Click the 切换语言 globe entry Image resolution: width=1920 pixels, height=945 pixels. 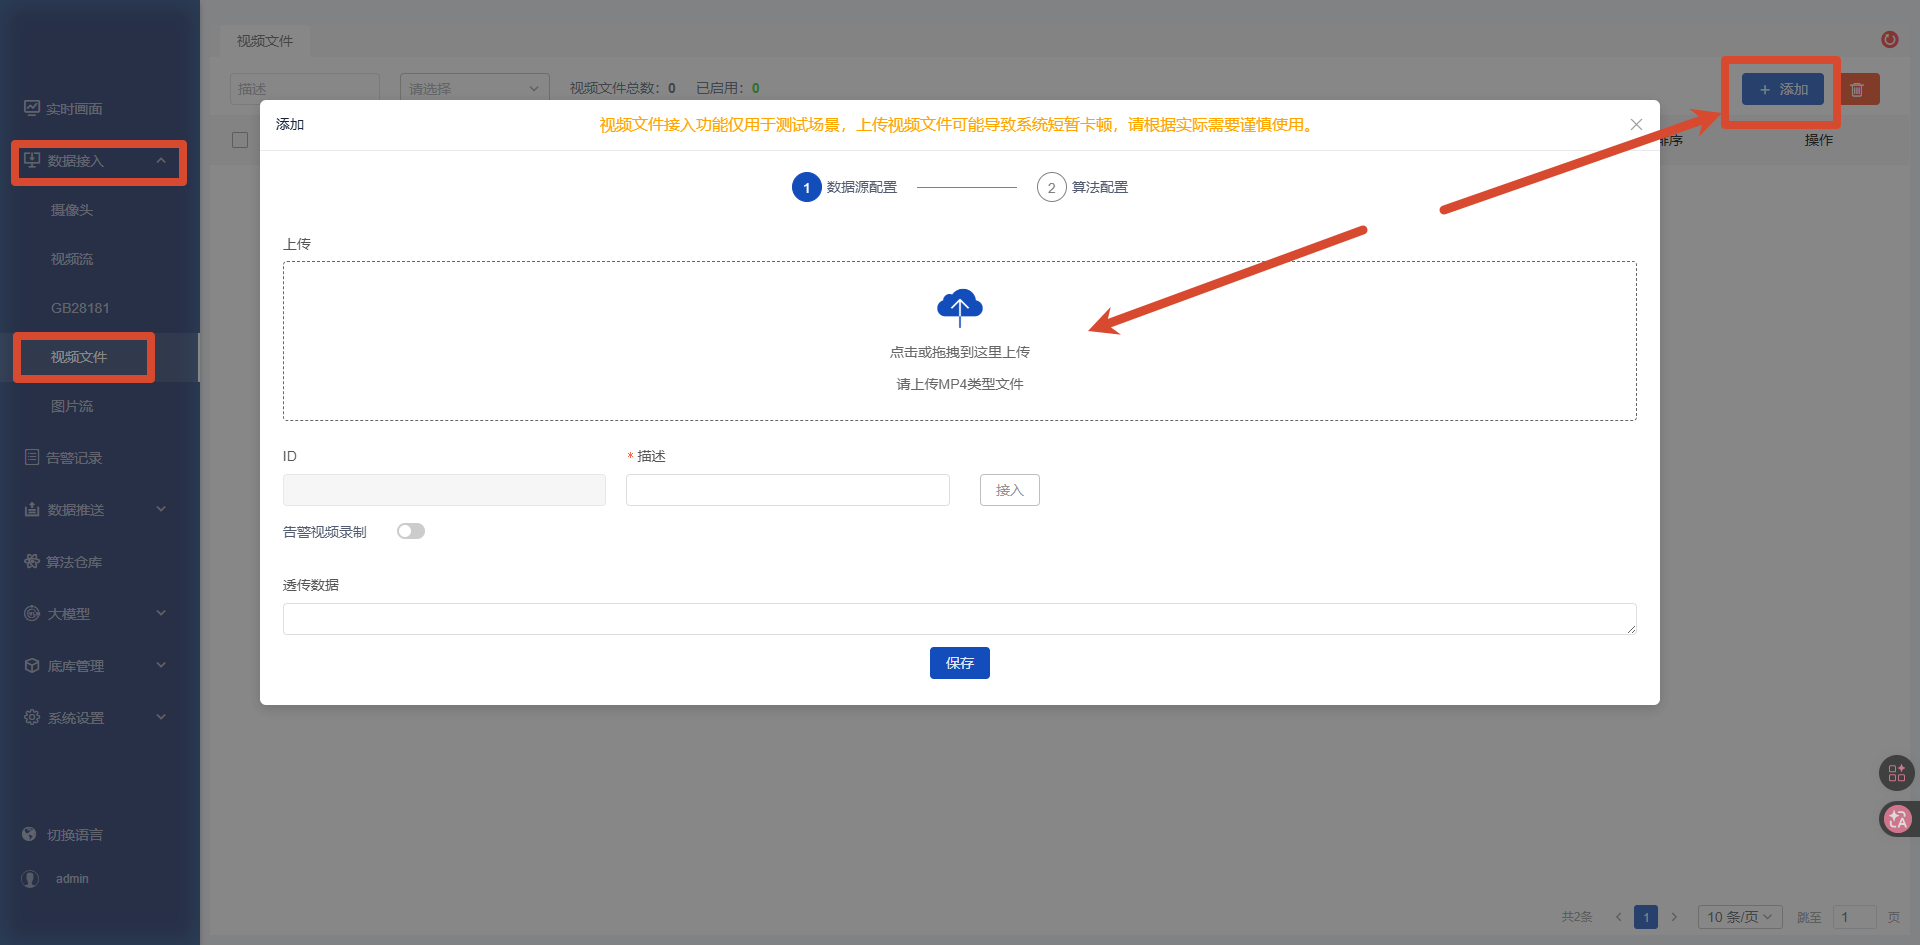[64, 834]
